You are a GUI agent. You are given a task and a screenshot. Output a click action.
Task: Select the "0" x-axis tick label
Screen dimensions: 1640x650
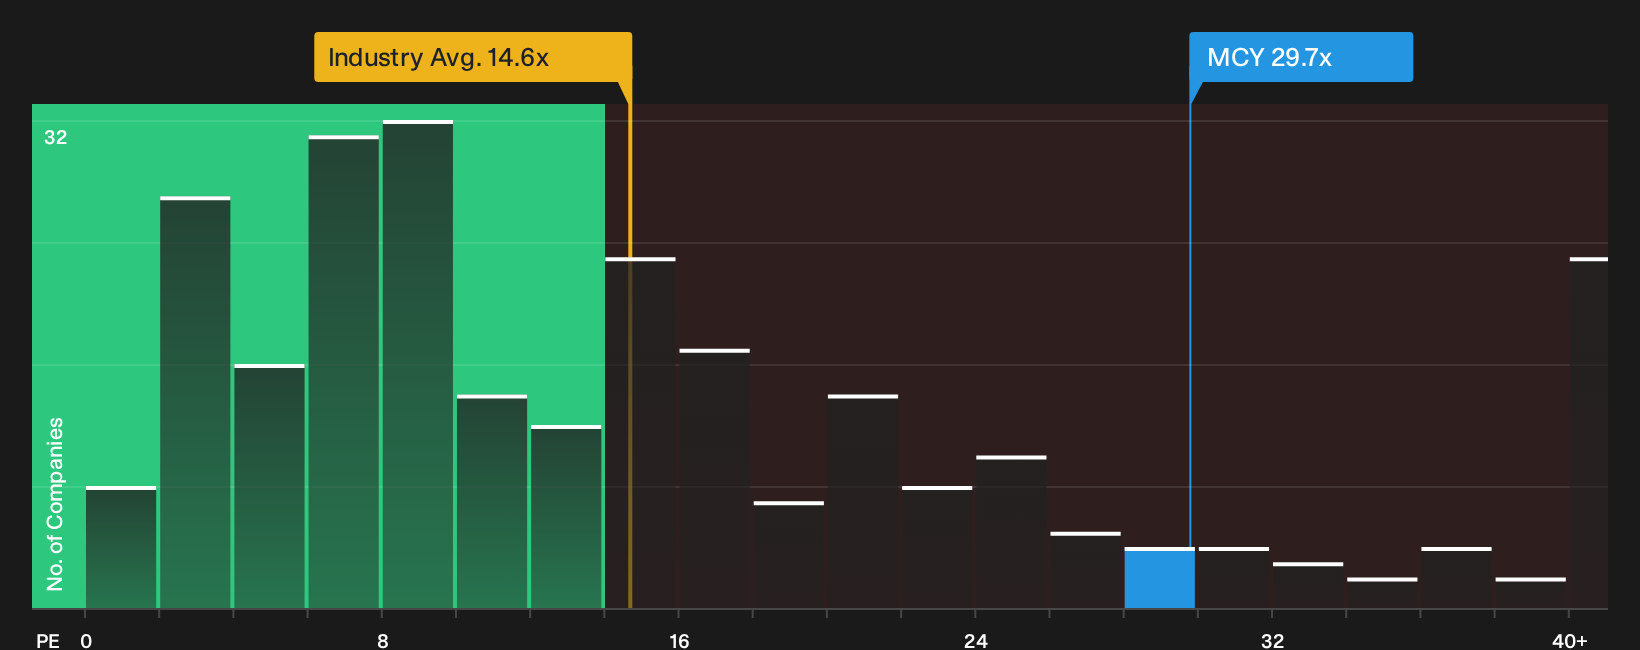coord(86,640)
